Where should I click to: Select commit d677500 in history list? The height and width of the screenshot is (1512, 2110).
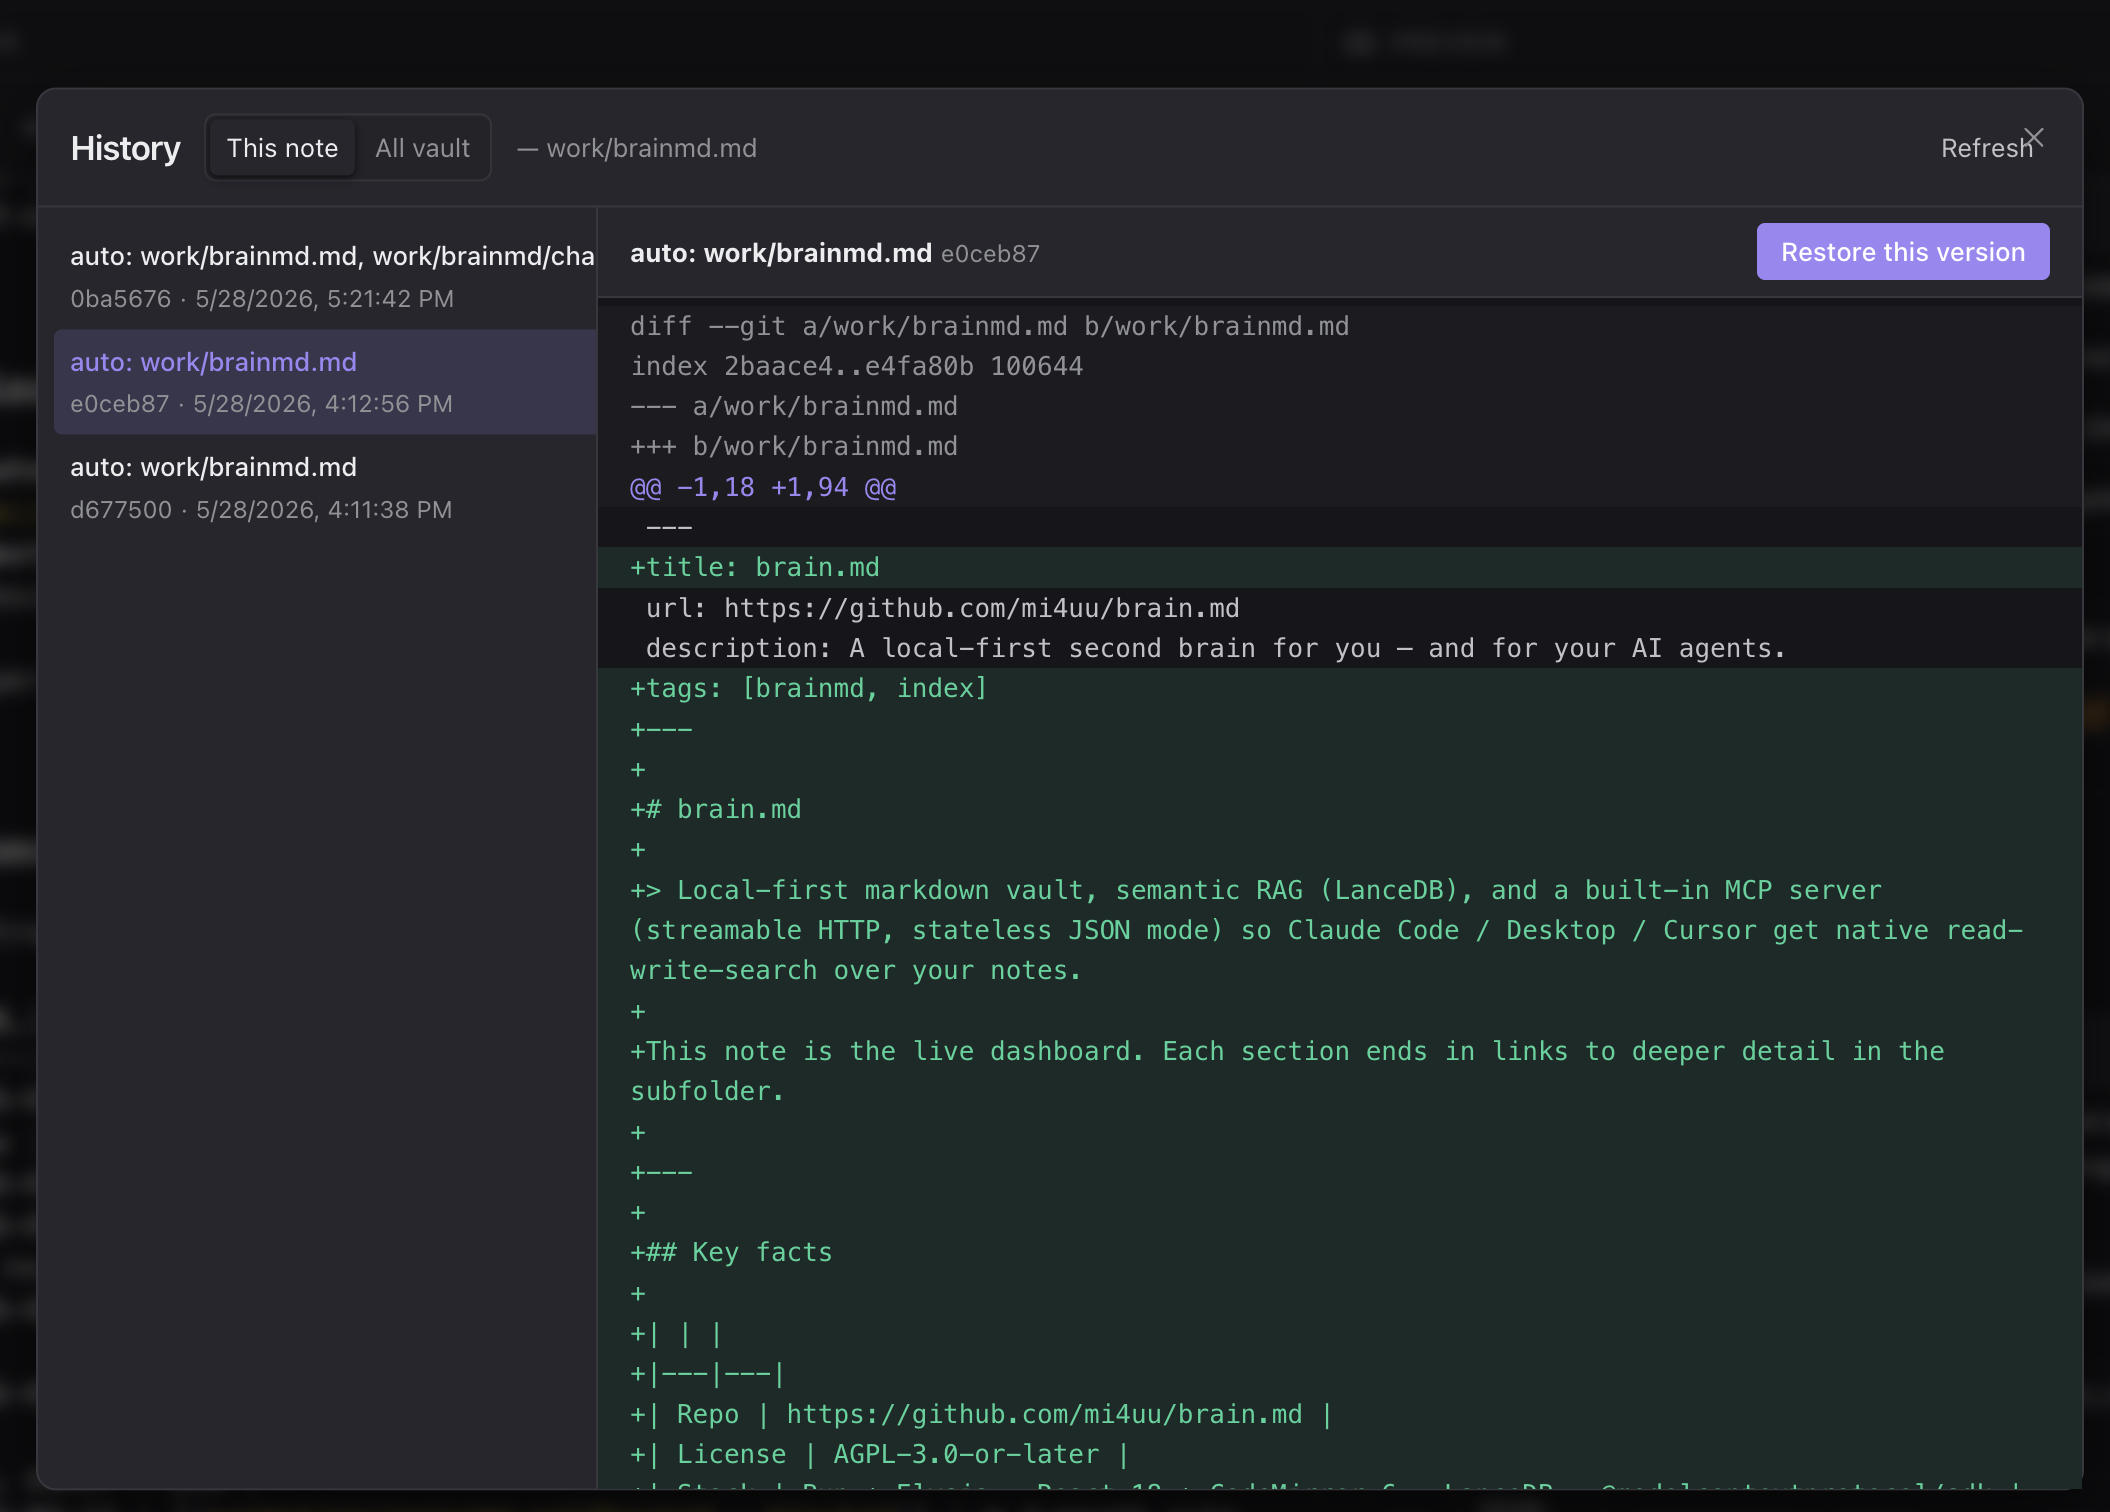(326, 488)
